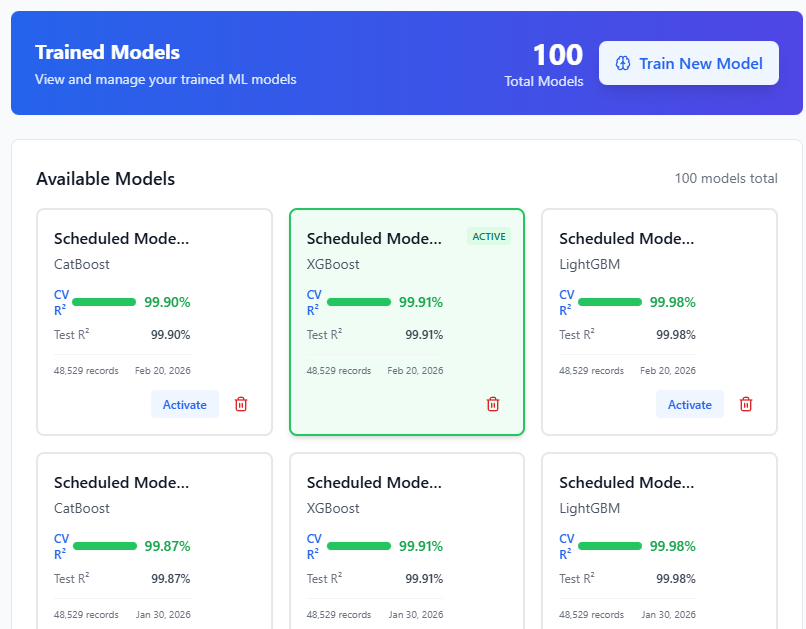Click the trash icon on bottom LightGBM card

click(745, 626)
